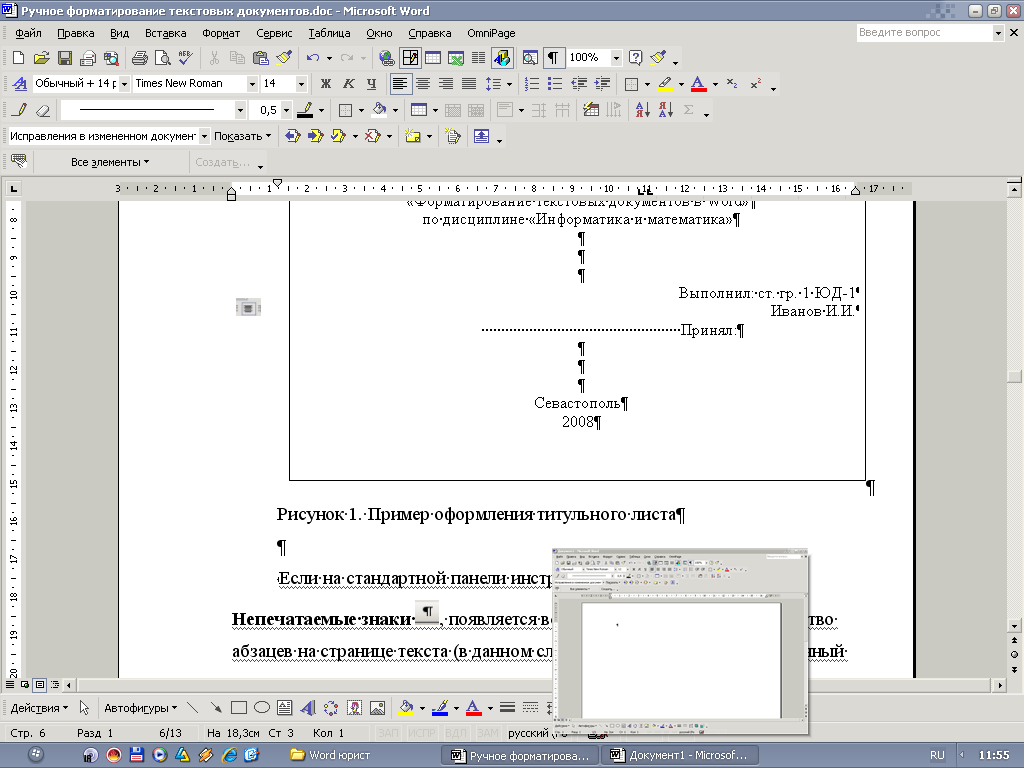Sort descending in tables toolbar
Image resolution: width=1024 pixels, height=768 pixels.
point(665,110)
